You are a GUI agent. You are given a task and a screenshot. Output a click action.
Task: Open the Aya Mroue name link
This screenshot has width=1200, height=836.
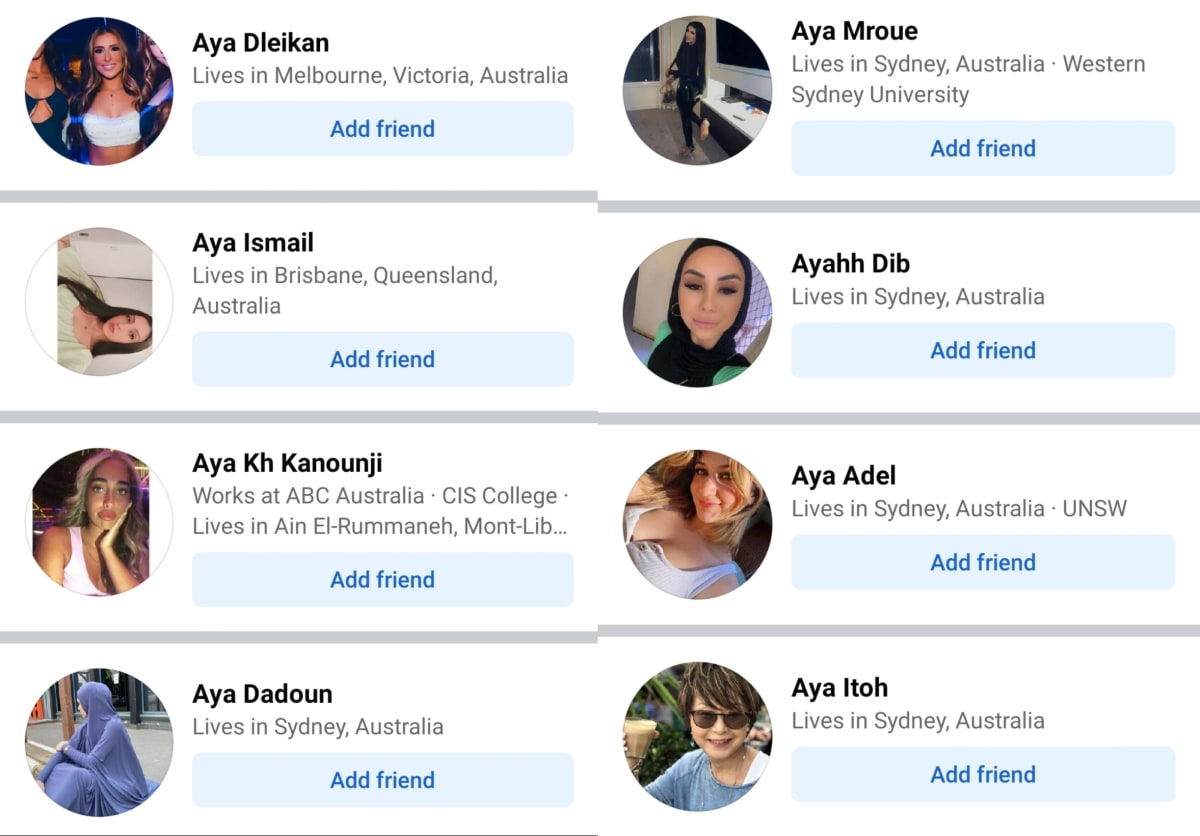click(x=854, y=31)
